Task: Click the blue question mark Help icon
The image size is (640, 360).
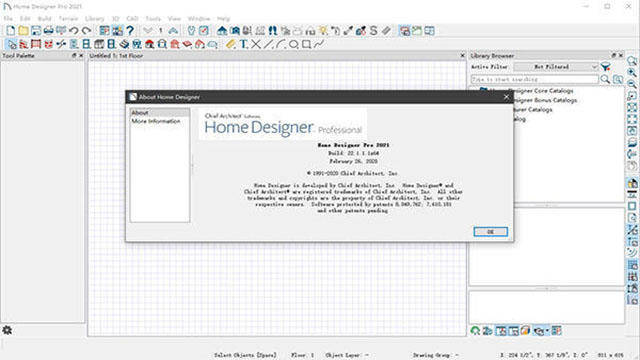Action: (x=130, y=31)
